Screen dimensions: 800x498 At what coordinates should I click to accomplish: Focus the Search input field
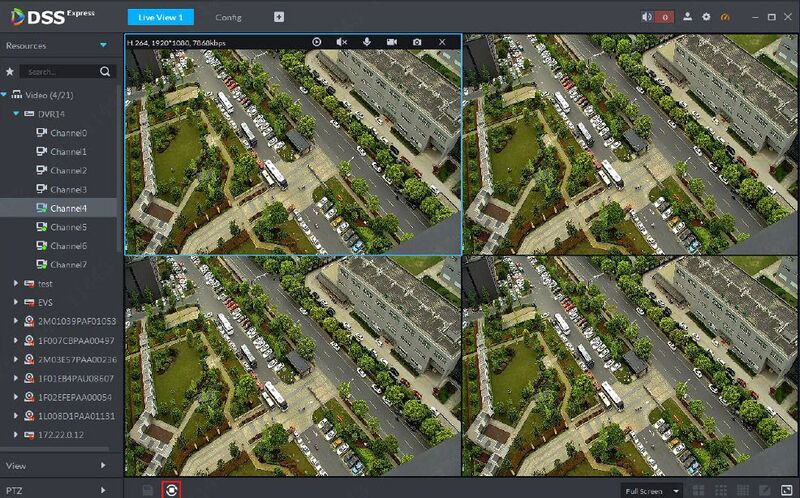[59, 71]
